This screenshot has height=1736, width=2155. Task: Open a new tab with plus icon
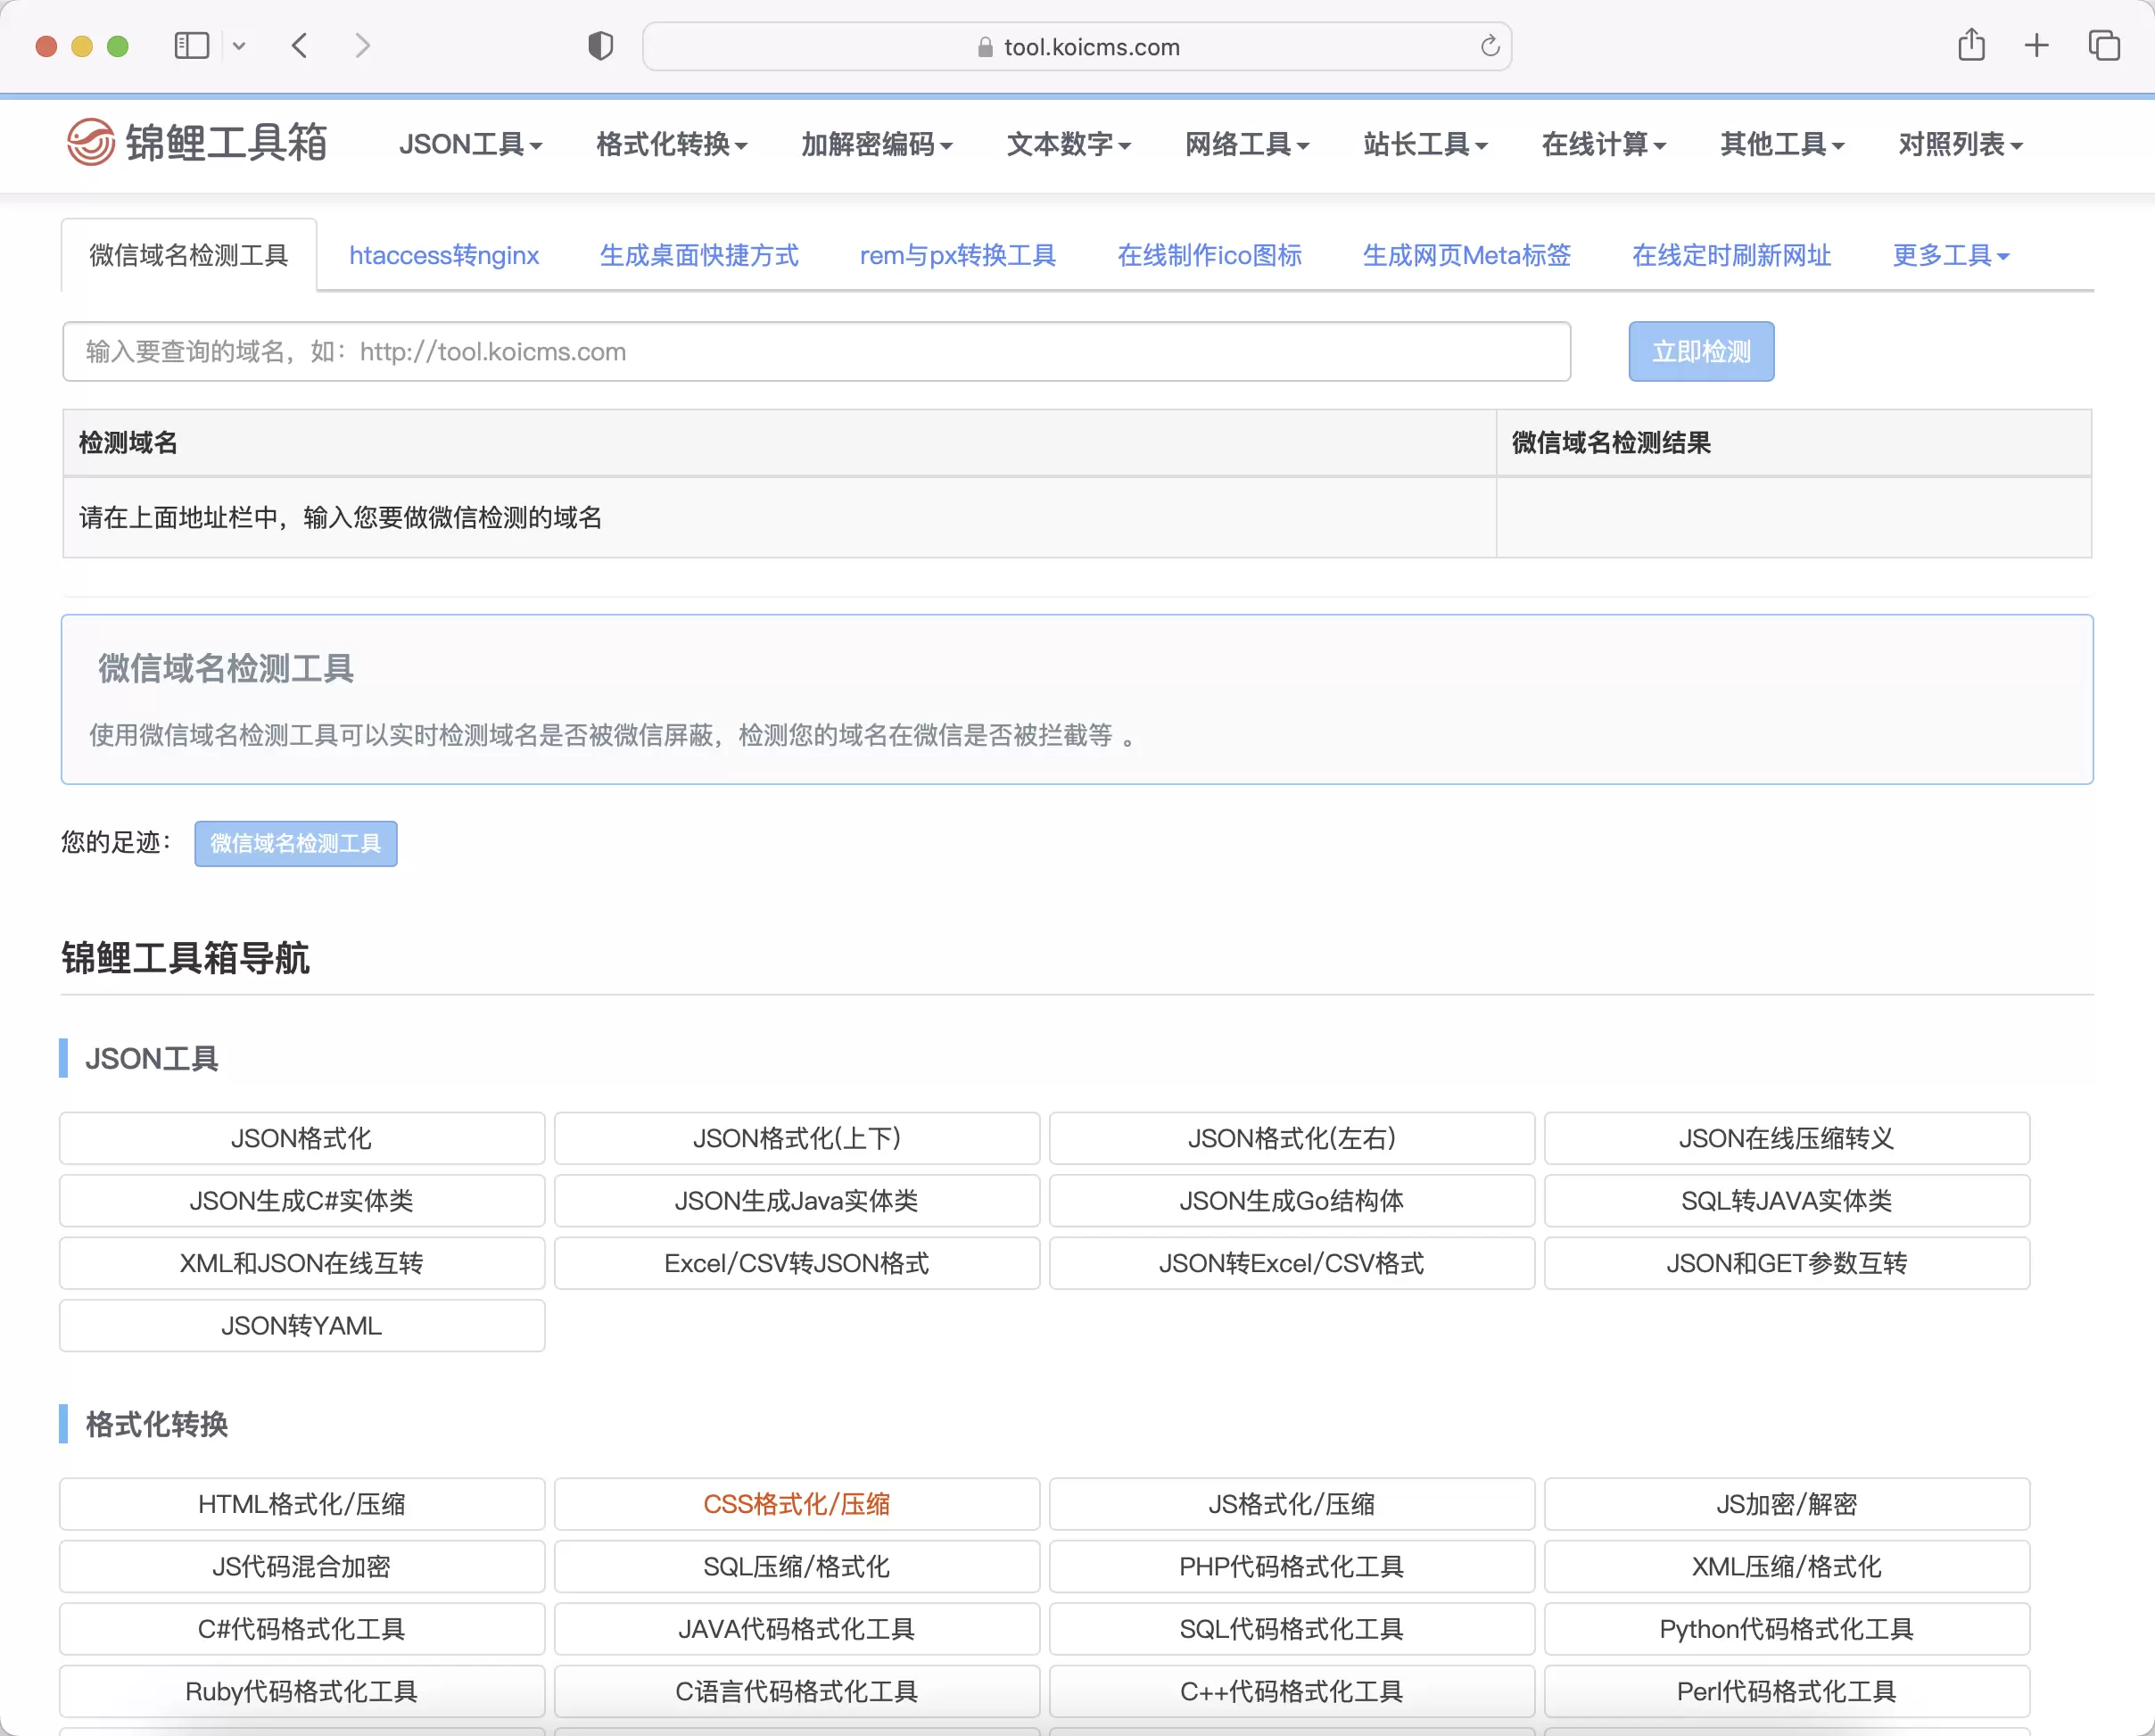[2036, 46]
